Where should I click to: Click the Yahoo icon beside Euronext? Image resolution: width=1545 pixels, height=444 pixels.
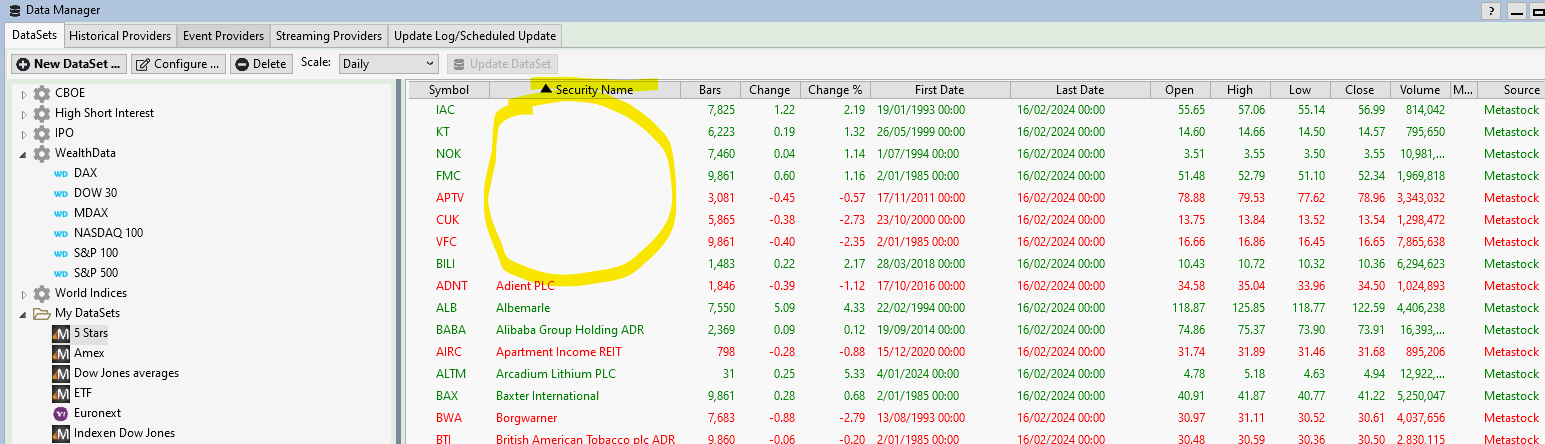(x=60, y=413)
